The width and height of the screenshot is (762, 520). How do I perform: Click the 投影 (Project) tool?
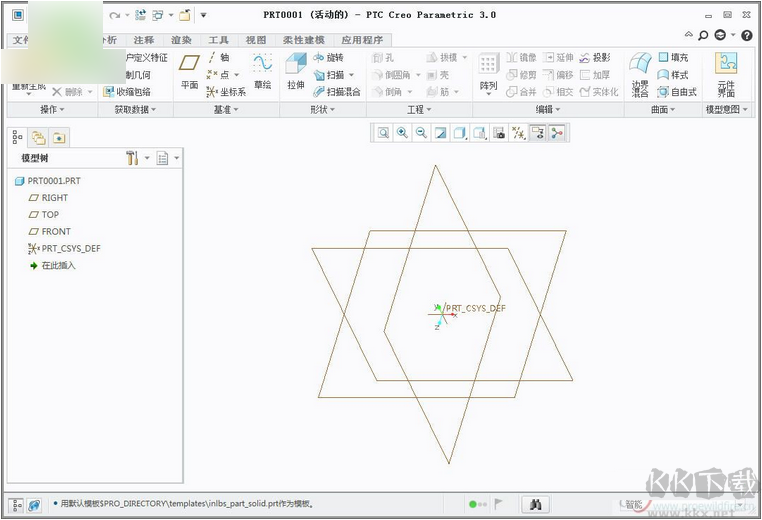tap(595, 57)
